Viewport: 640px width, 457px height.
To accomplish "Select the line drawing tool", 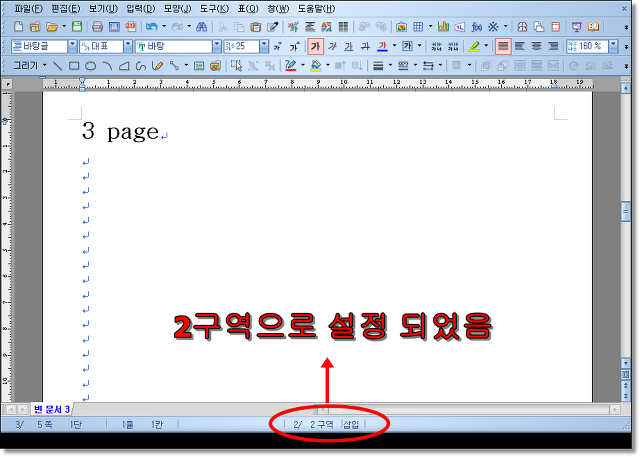I will coord(58,66).
